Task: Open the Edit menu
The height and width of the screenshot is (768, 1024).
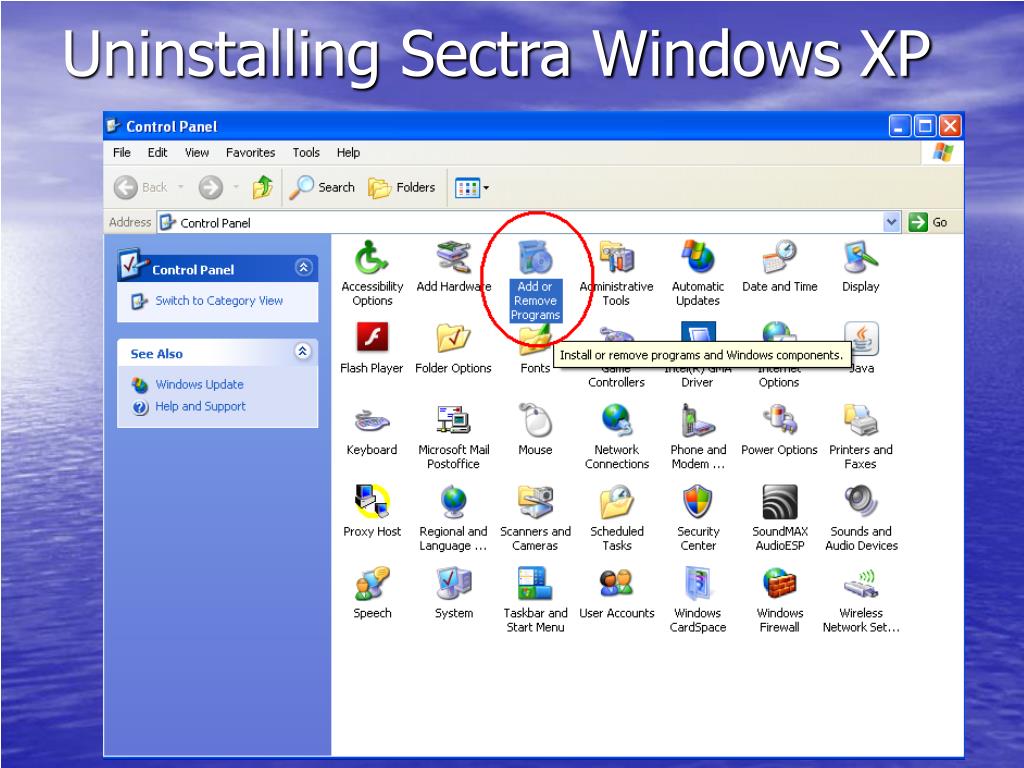Action: [157, 152]
